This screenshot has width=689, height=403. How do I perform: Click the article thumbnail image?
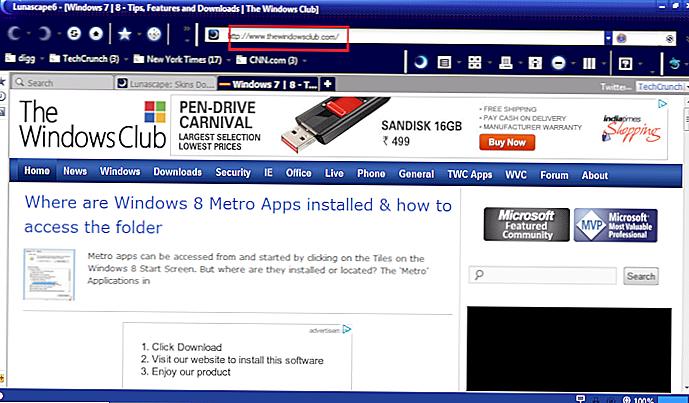tap(49, 275)
